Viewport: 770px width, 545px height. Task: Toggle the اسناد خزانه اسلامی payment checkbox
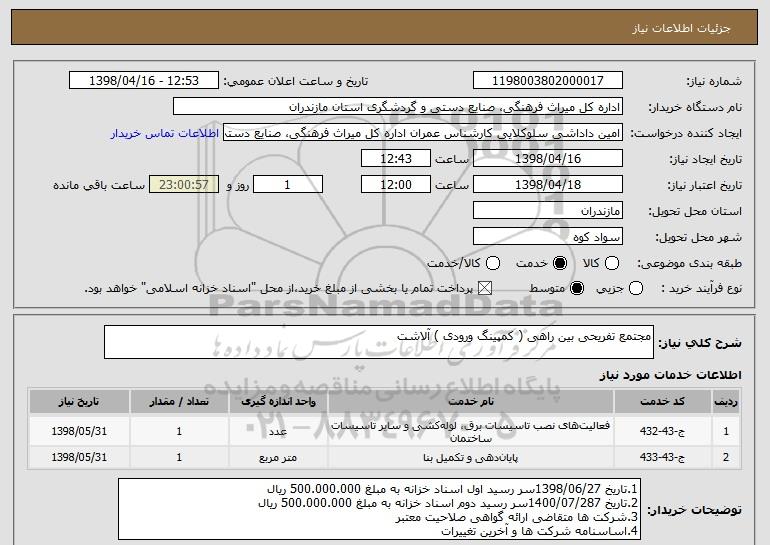coord(485,289)
